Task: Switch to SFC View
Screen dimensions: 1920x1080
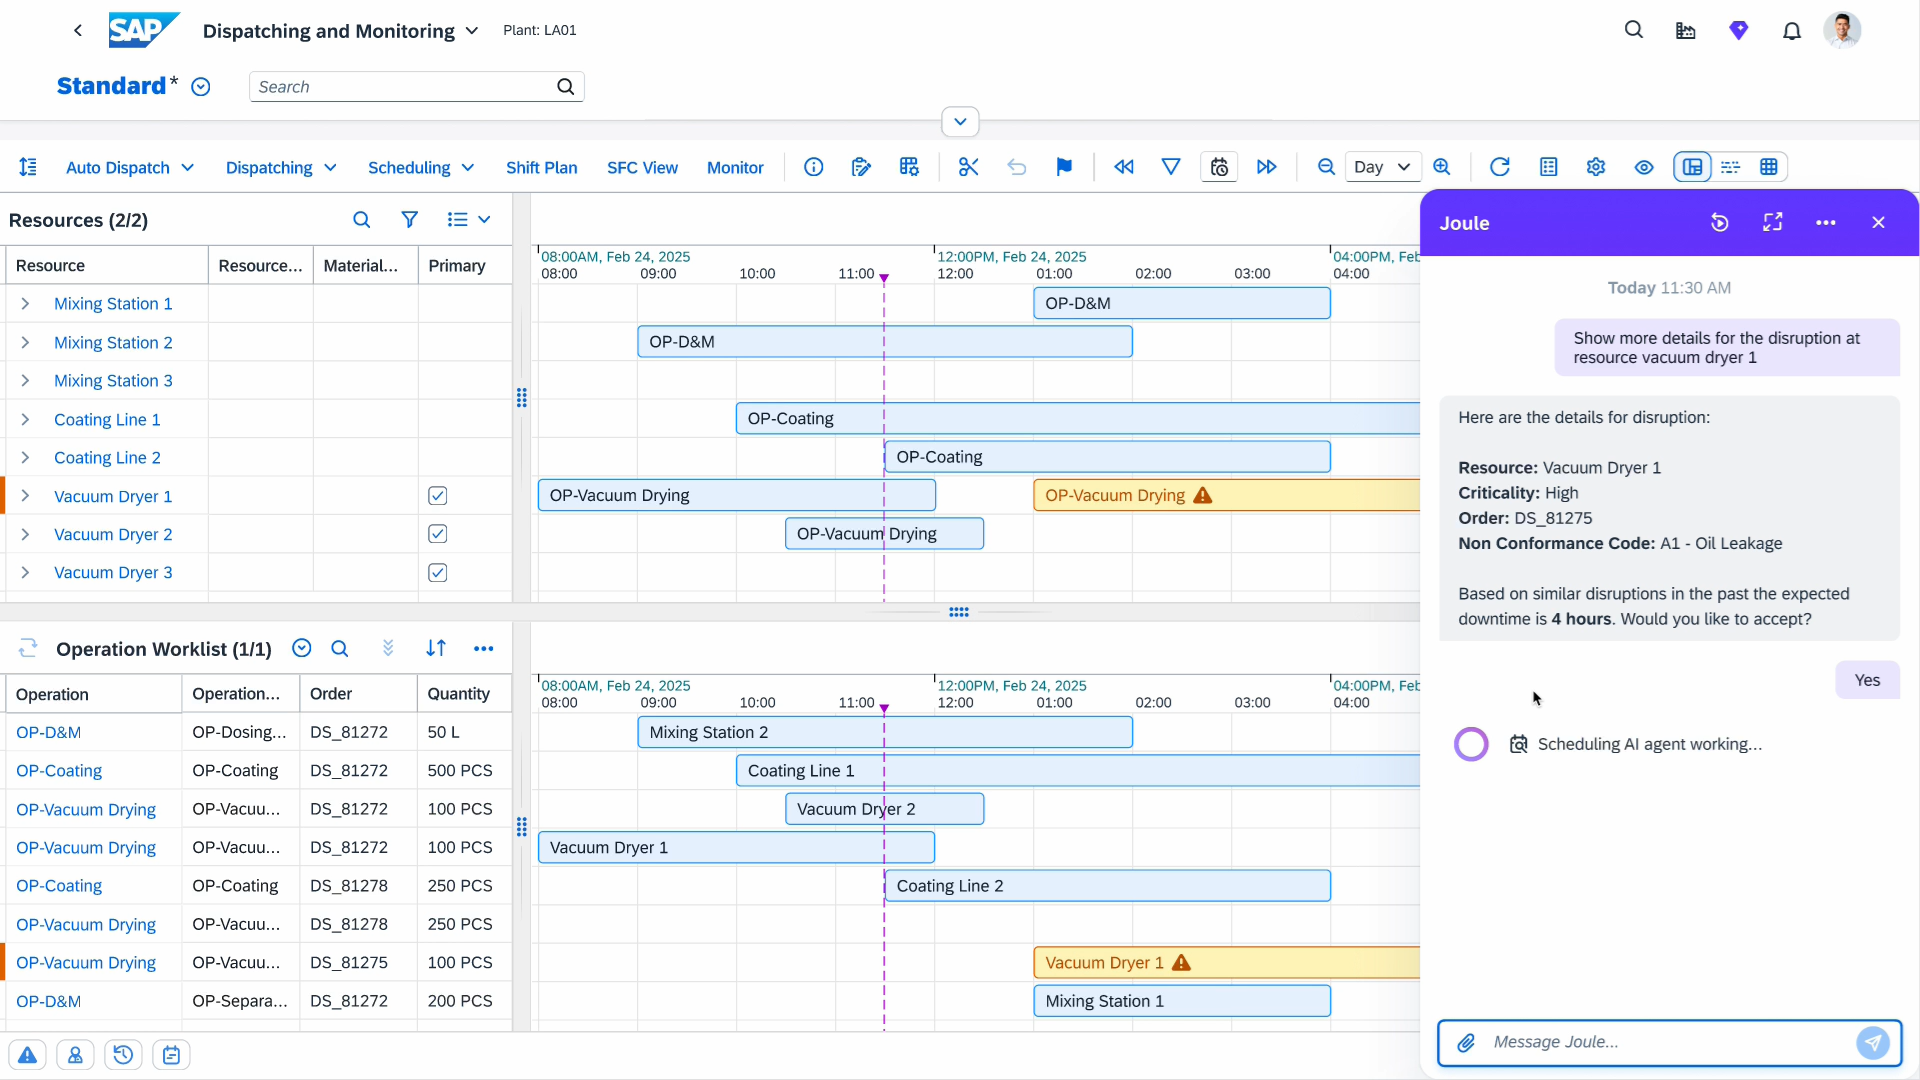Action: click(642, 168)
